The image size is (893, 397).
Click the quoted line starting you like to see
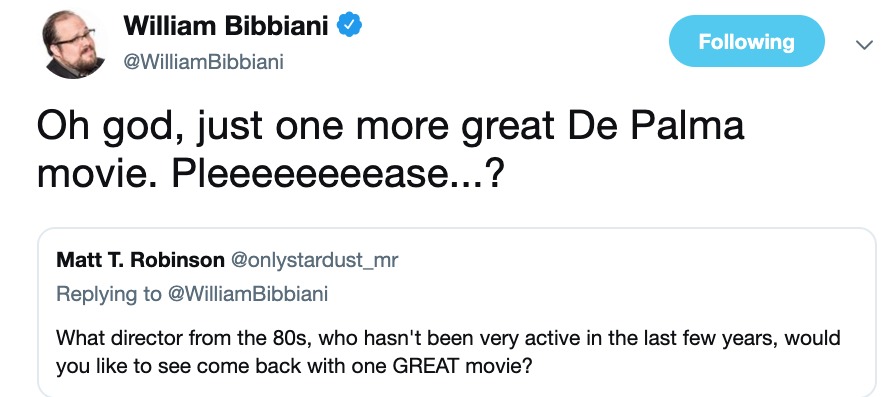tap(294, 365)
